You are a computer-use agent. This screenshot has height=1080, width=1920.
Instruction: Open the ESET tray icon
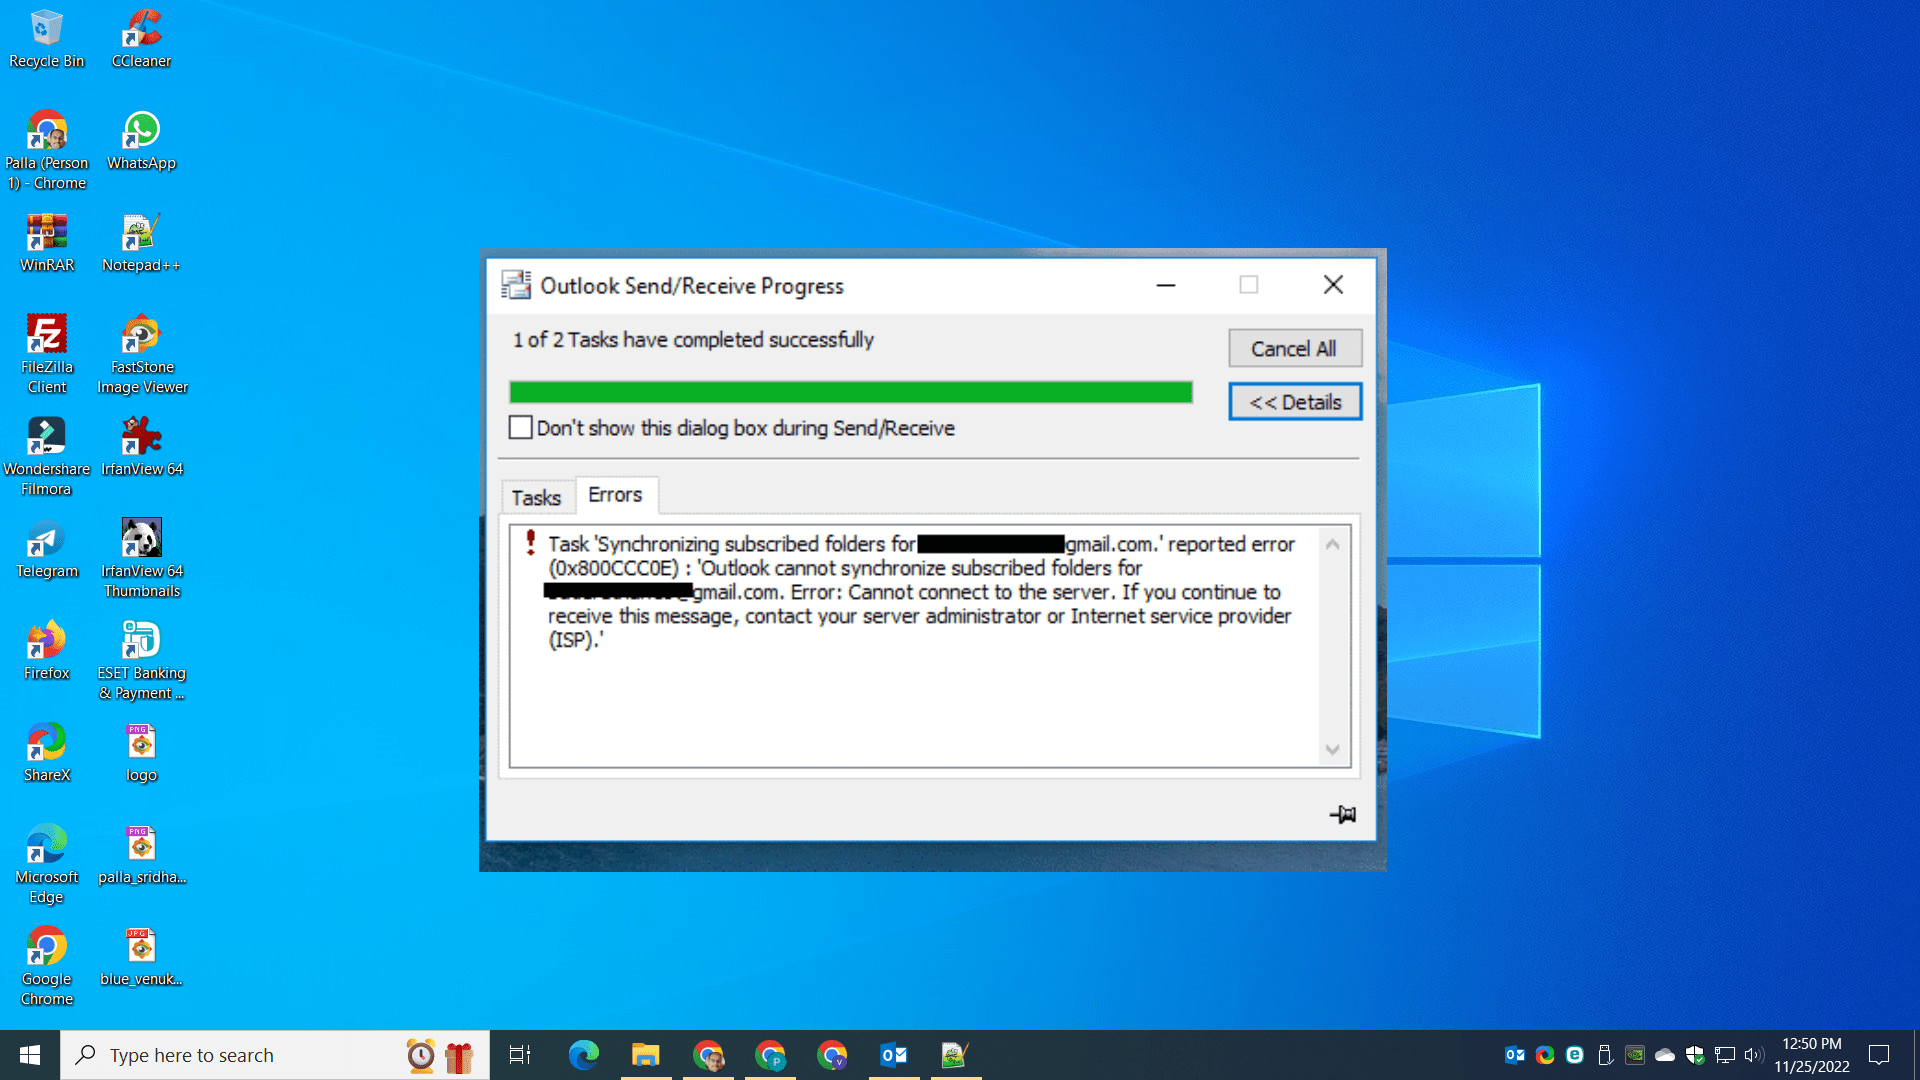coord(1575,1055)
